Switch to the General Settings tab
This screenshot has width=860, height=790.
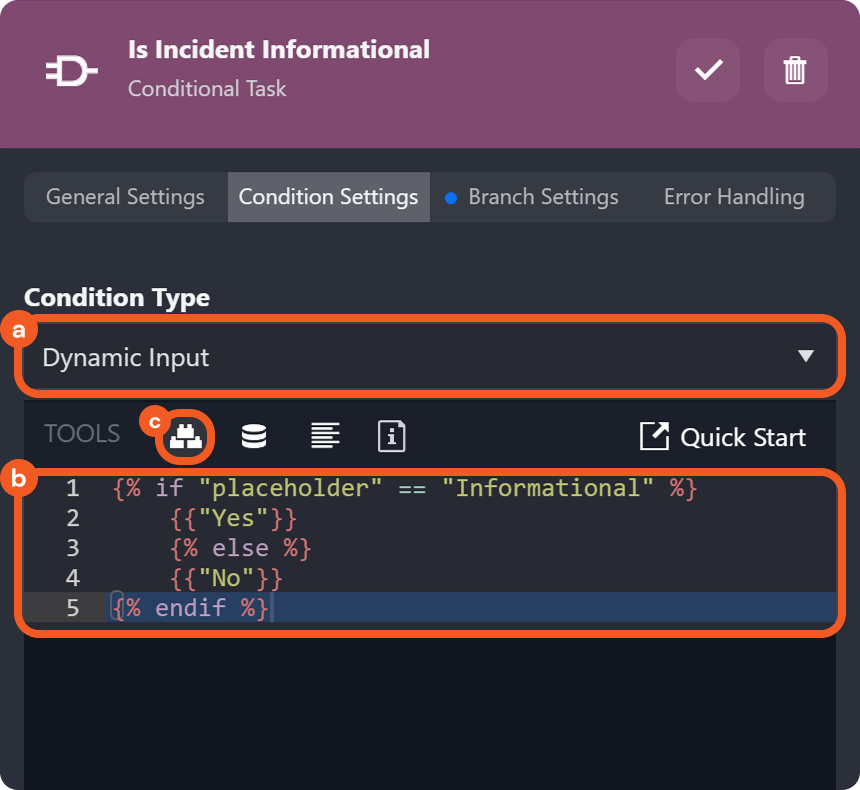coord(125,197)
